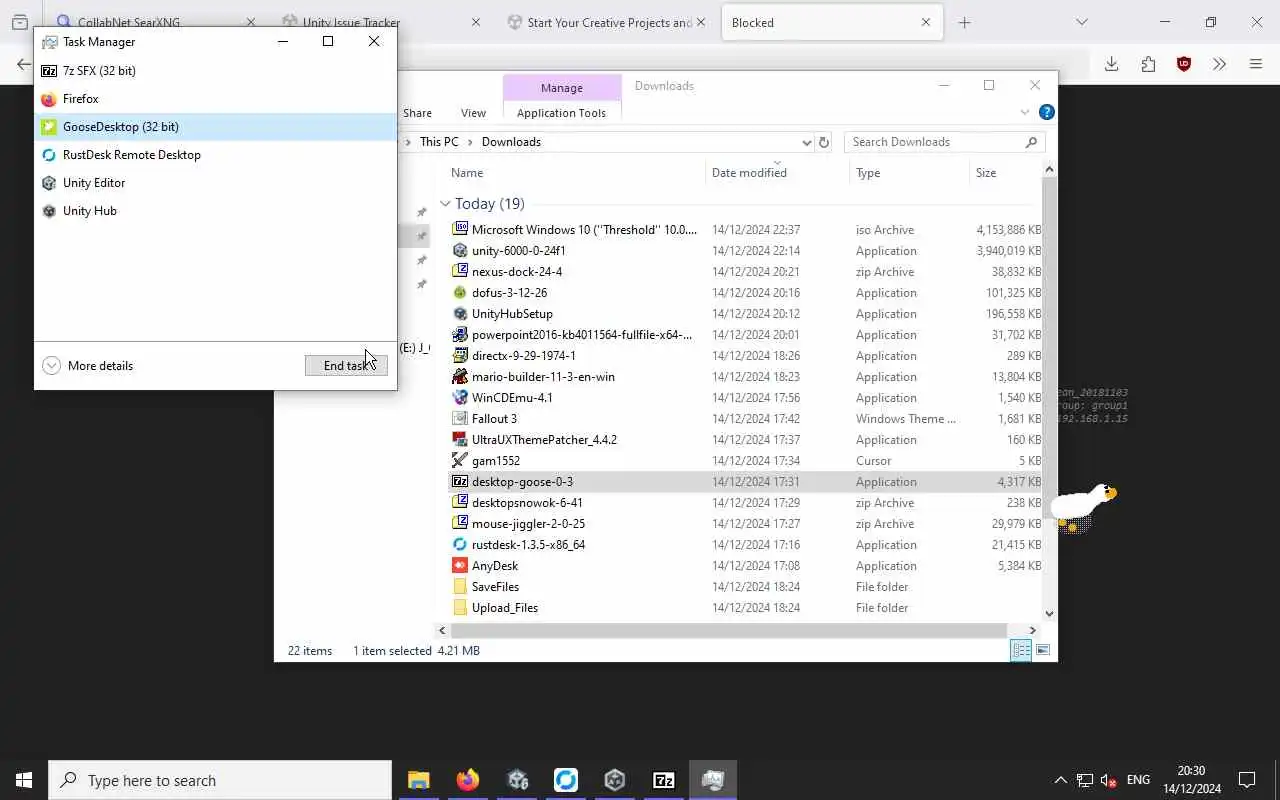Select RustDesk Remote Desktop process
Screen dimensions: 1280x800
215,155
